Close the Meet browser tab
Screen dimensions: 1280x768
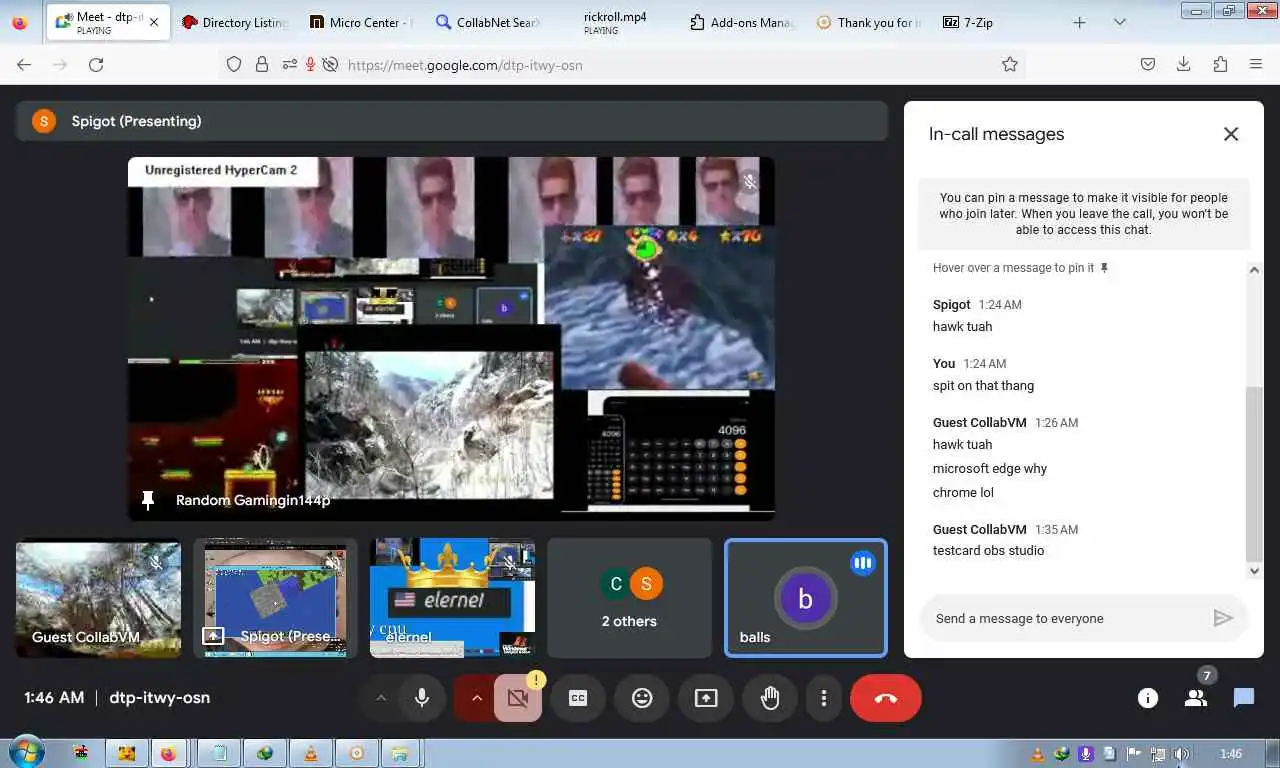[153, 22]
